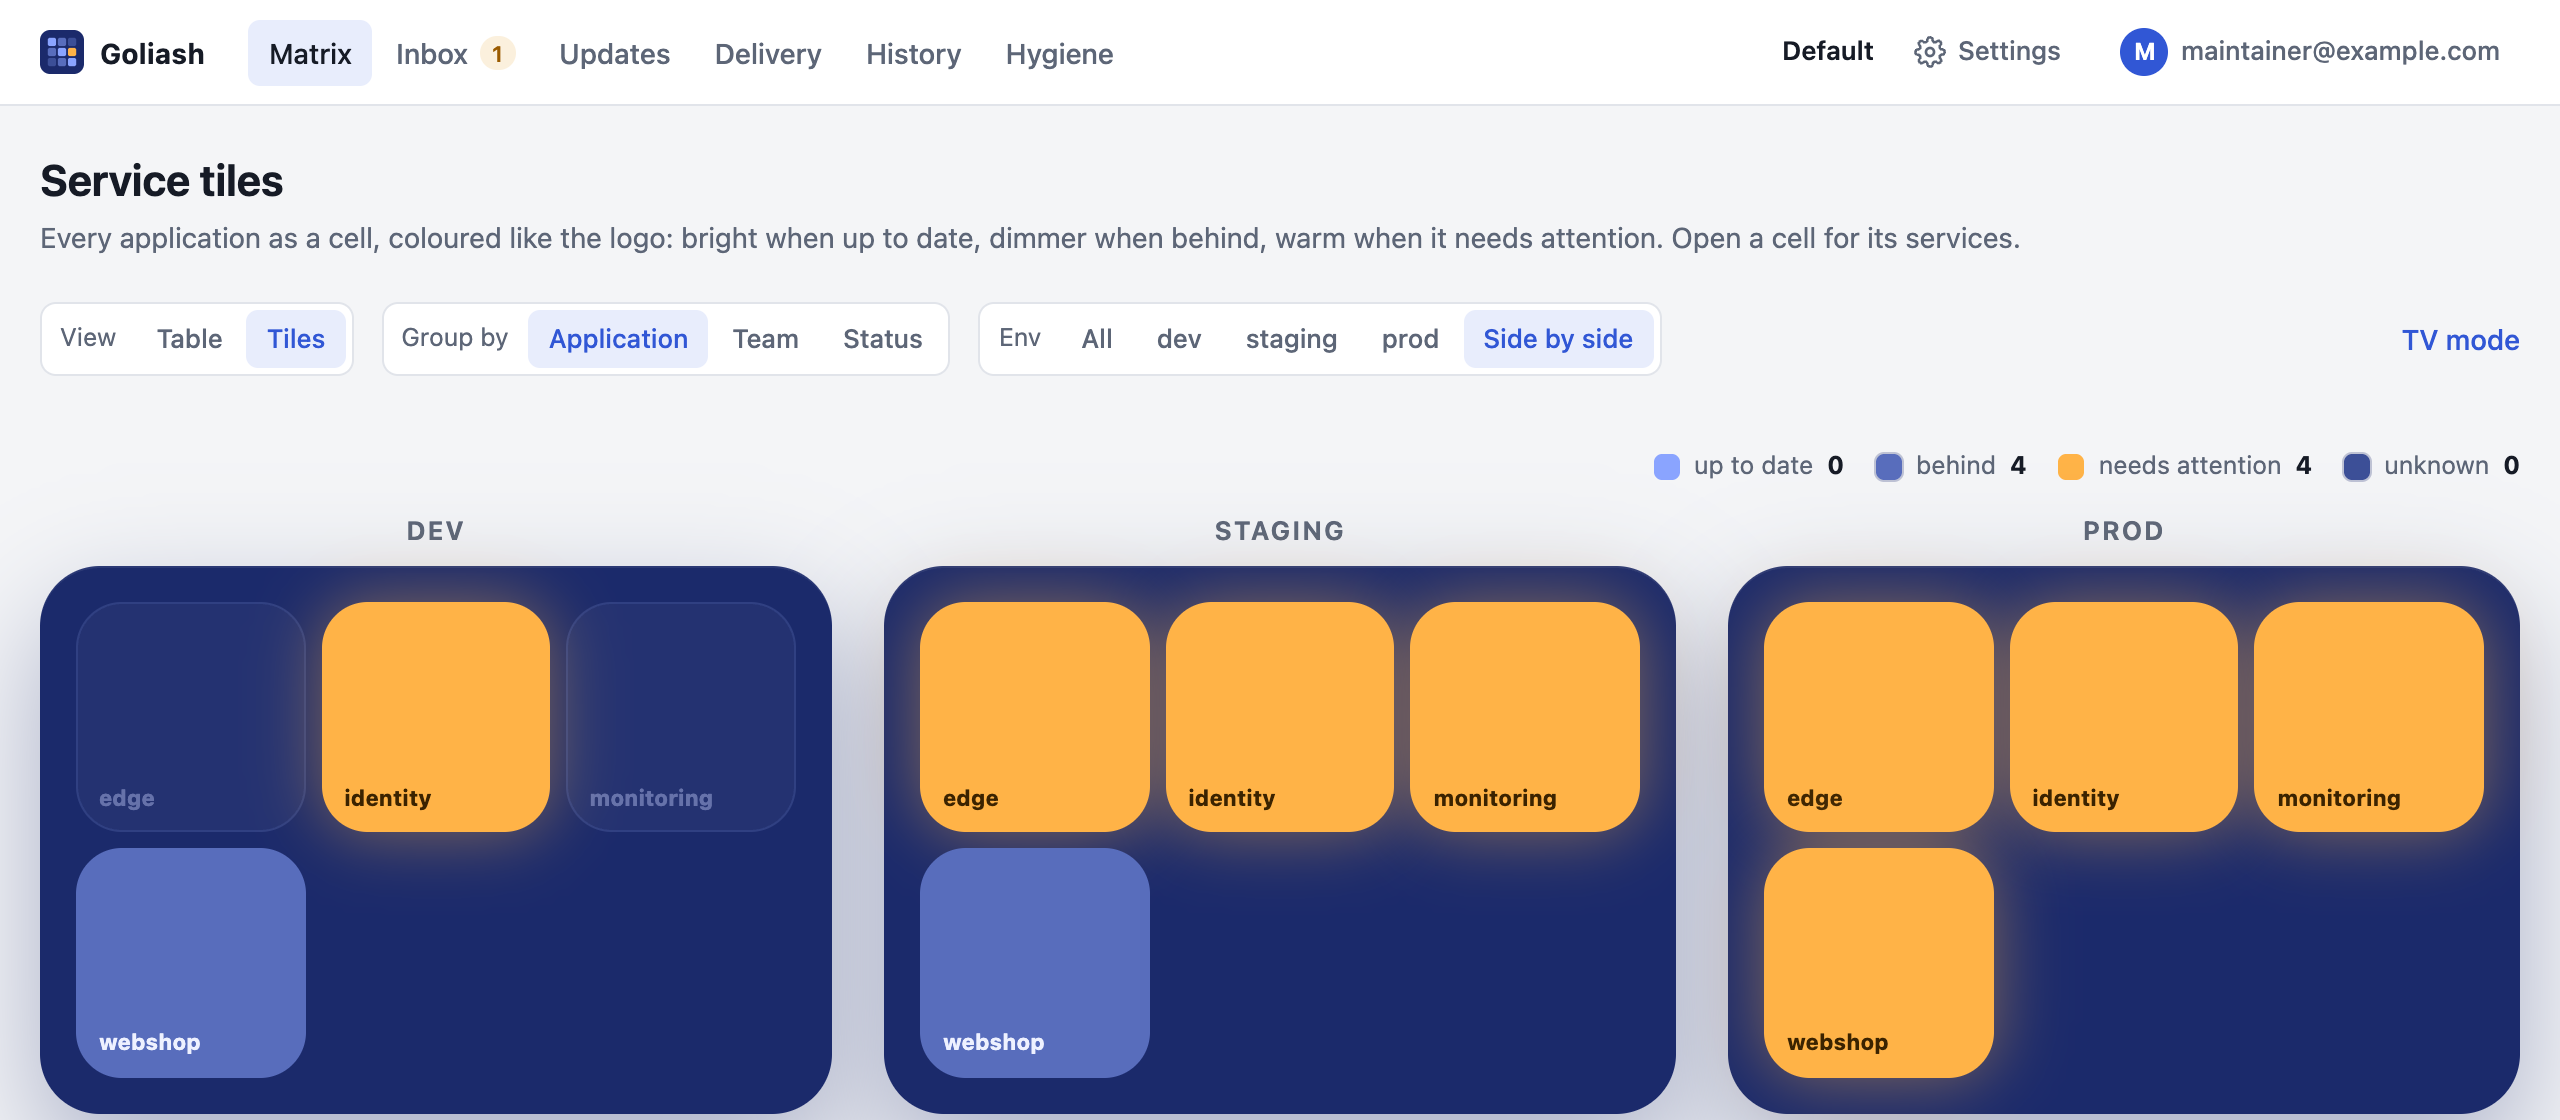
Task: Open the identity tile in PROD
Action: pos(2124,716)
